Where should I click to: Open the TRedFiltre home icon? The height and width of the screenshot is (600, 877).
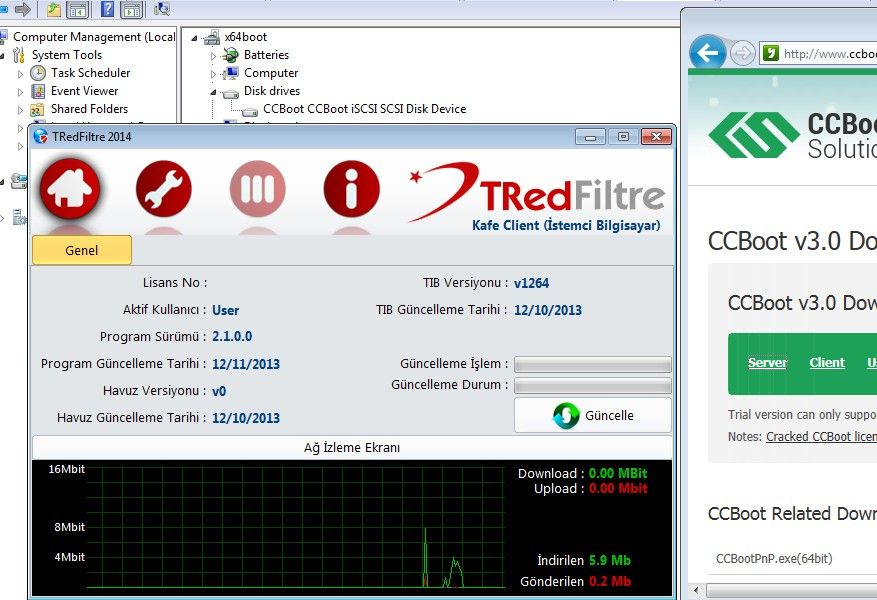tap(70, 188)
